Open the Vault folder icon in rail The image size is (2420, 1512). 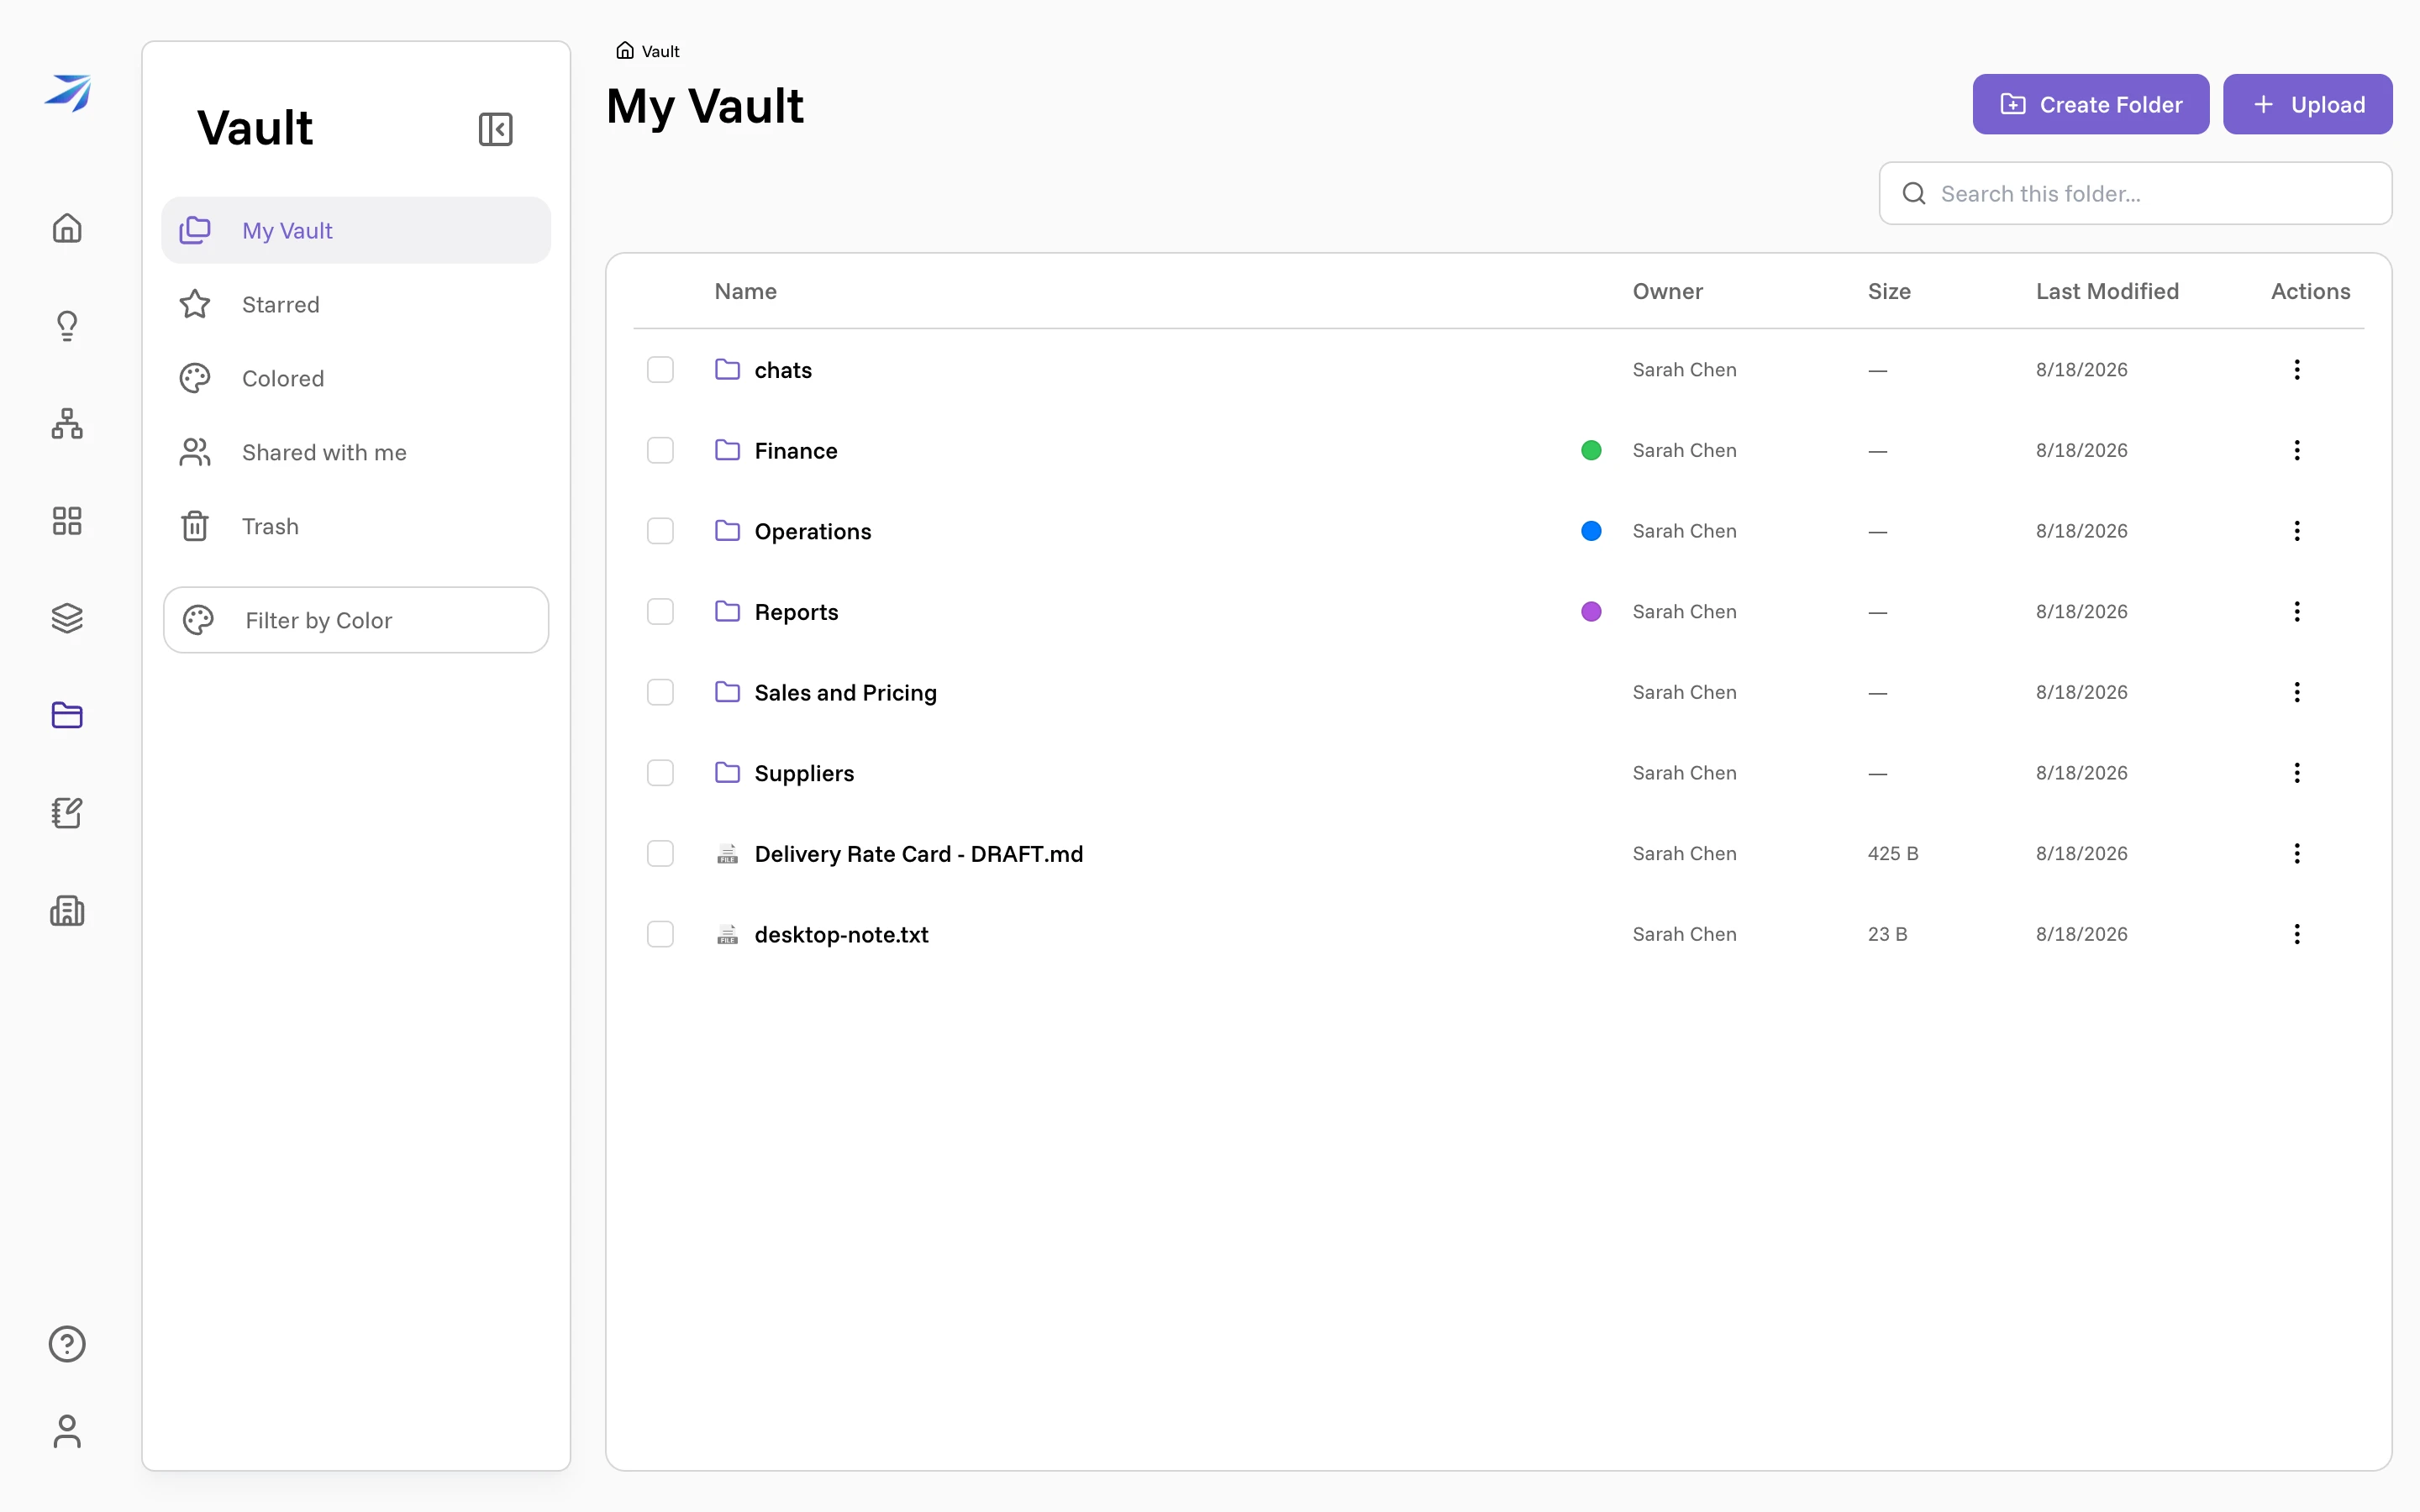(x=67, y=715)
